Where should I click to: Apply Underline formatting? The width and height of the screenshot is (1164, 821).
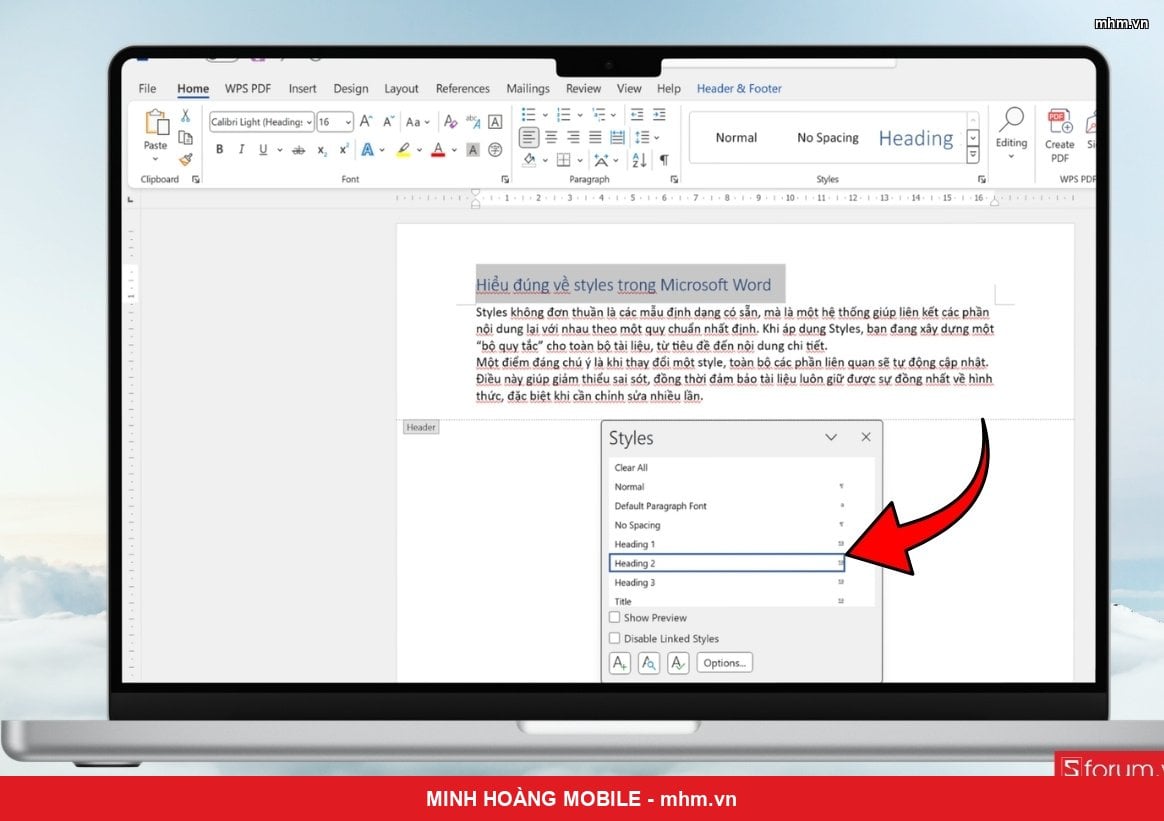263,149
